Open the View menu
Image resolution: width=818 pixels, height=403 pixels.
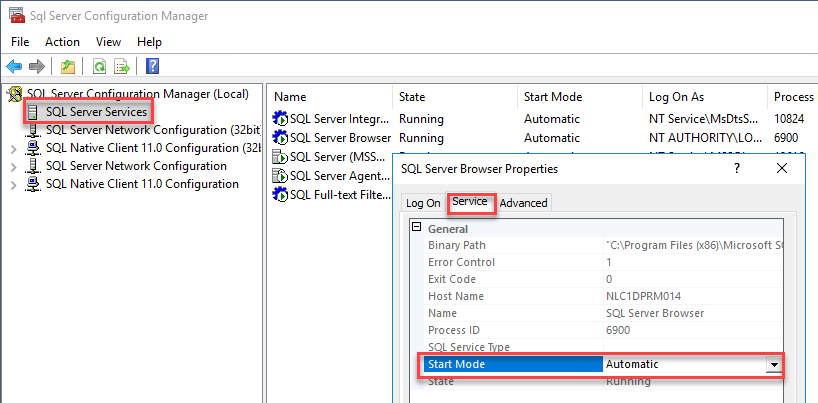click(x=108, y=42)
